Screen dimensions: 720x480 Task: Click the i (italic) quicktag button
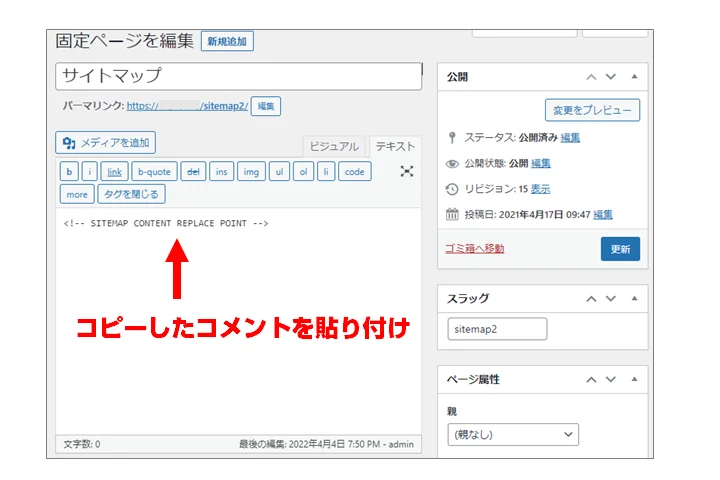coord(90,172)
